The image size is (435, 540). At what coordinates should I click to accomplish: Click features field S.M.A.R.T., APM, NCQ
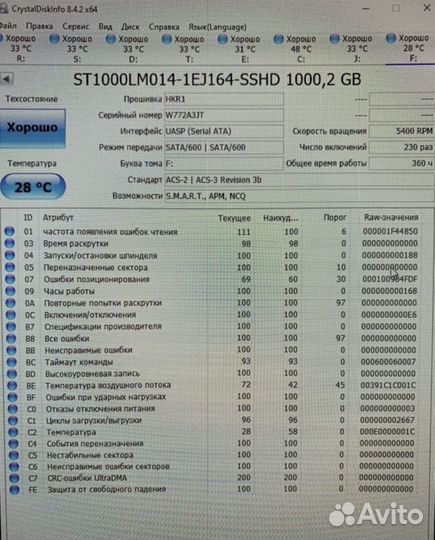(x=299, y=196)
